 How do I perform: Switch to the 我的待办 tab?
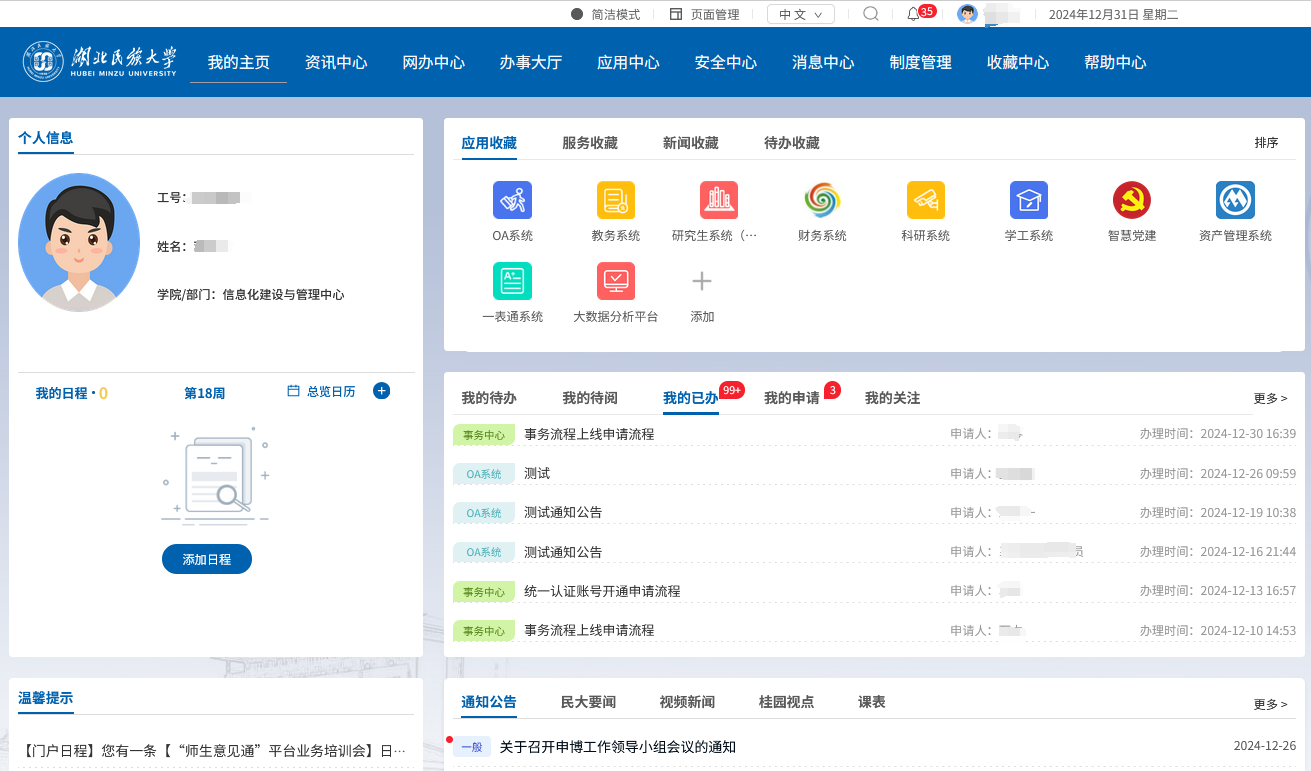(x=489, y=398)
